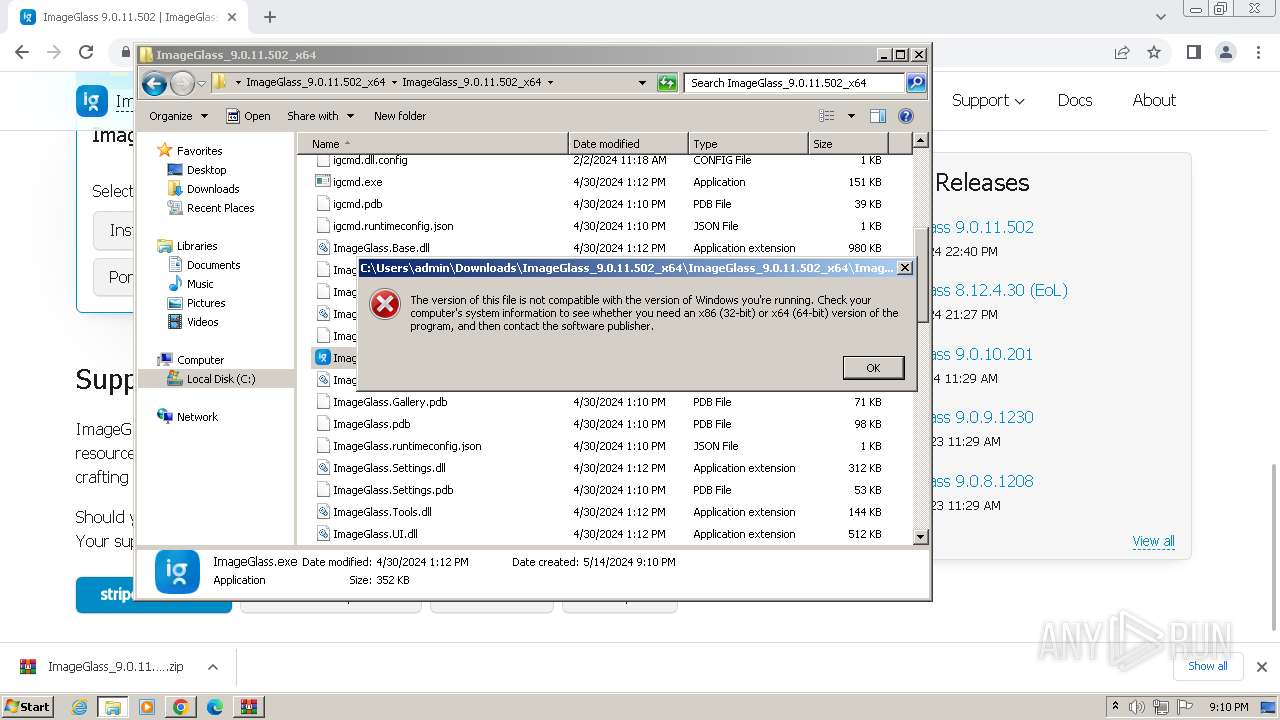The image size is (1280, 720).
Task: Select Downloads in navigation pane
Action: click(212, 189)
